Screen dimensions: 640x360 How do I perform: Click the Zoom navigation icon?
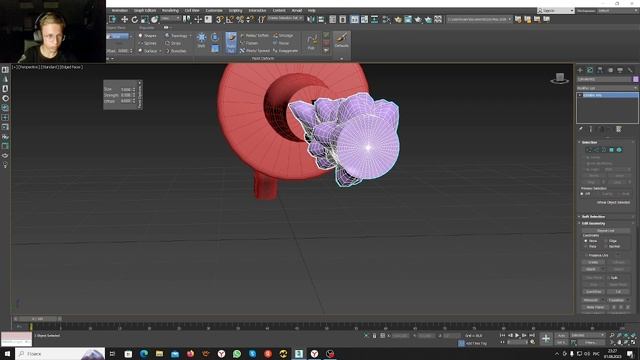(612, 335)
